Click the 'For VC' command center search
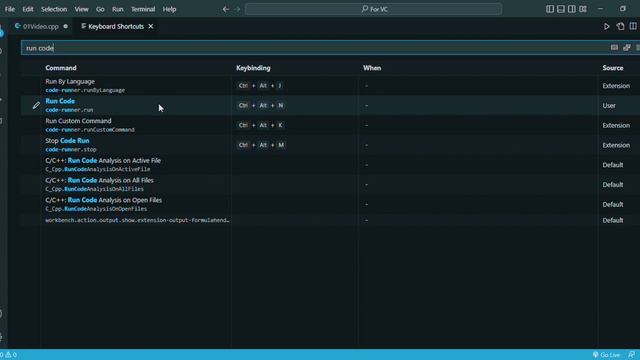The width and height of the screenshot is (640, 360). 373,9
